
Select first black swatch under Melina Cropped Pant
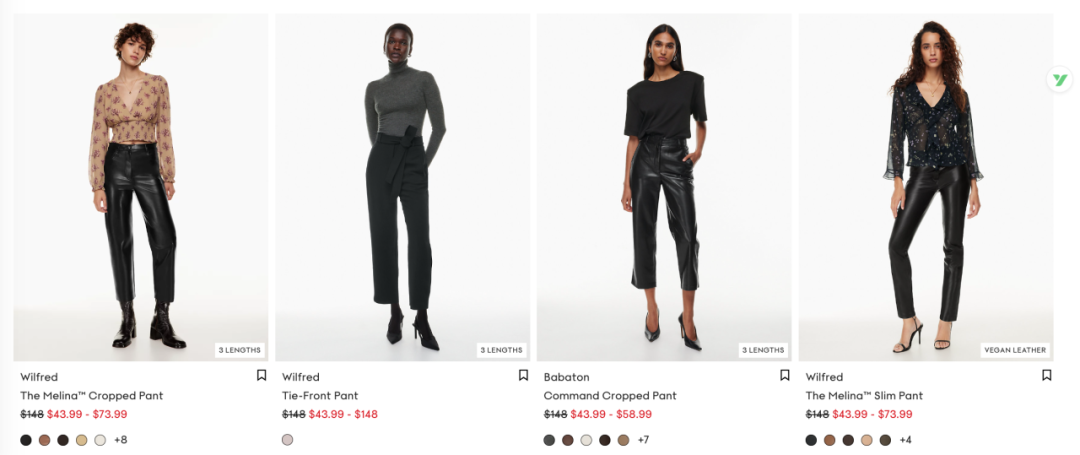click(x=26, y=440)
